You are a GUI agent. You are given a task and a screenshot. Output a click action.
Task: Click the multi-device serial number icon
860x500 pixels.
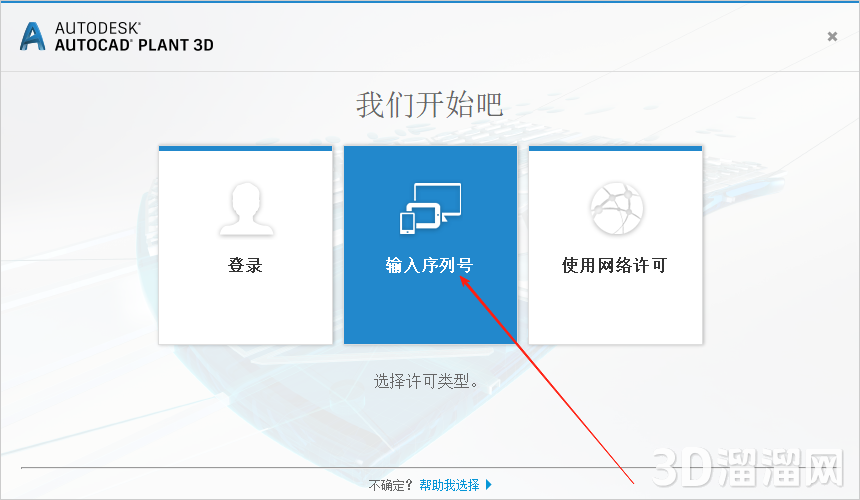pyautogui.click(x=431, y=208)
